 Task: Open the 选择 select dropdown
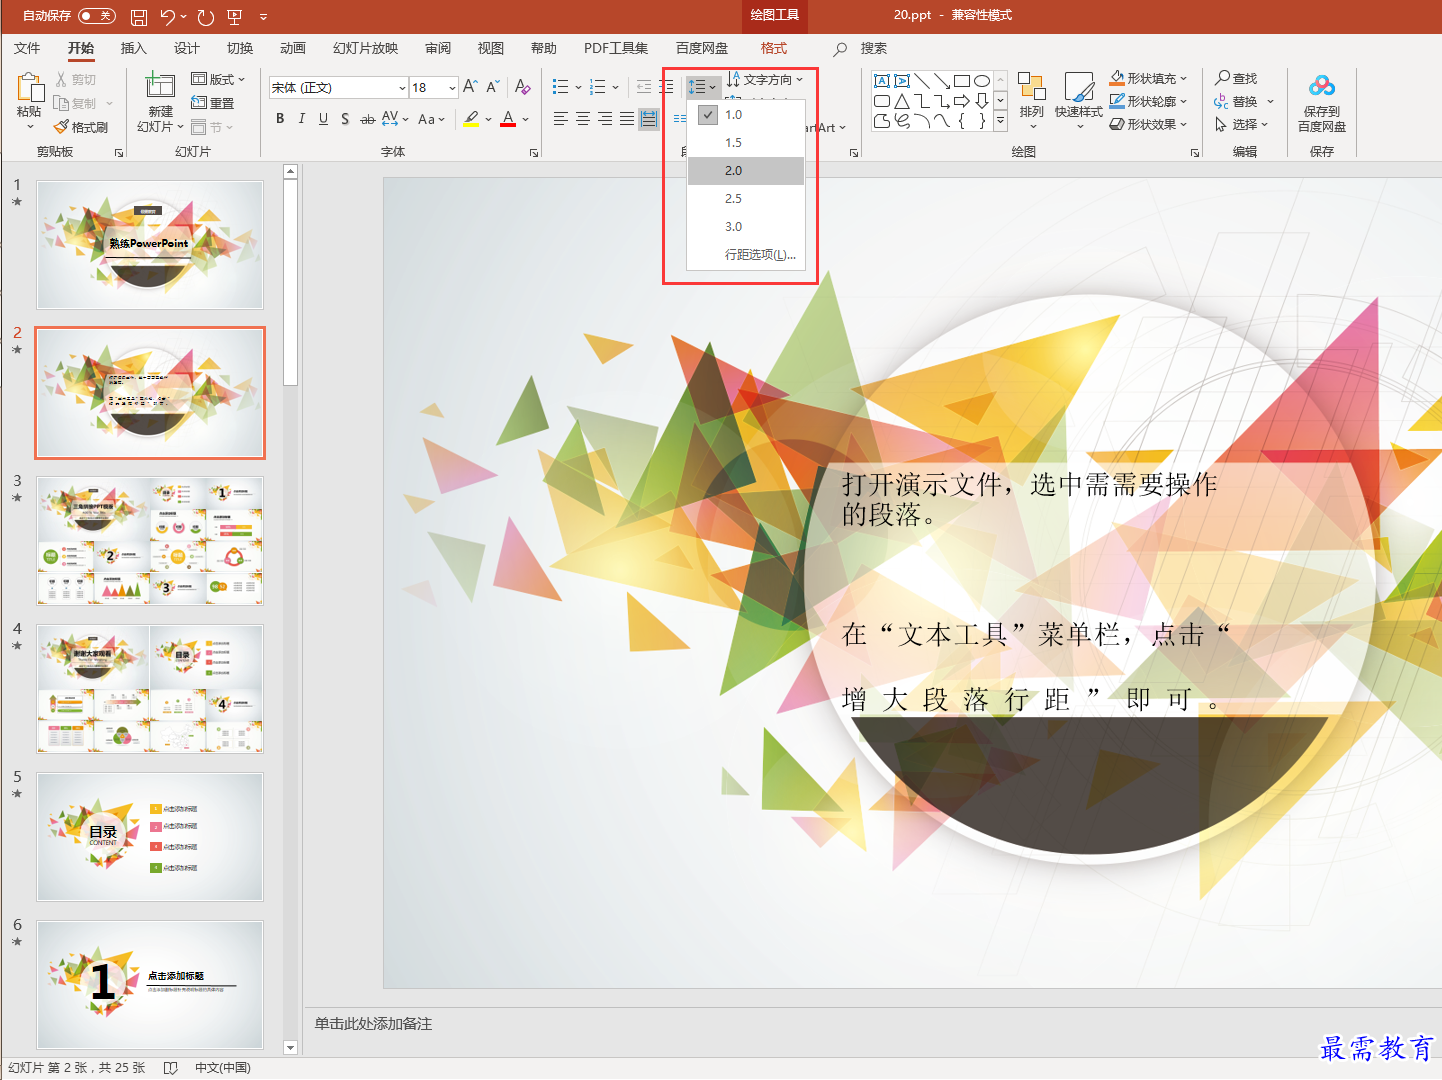1241,124
